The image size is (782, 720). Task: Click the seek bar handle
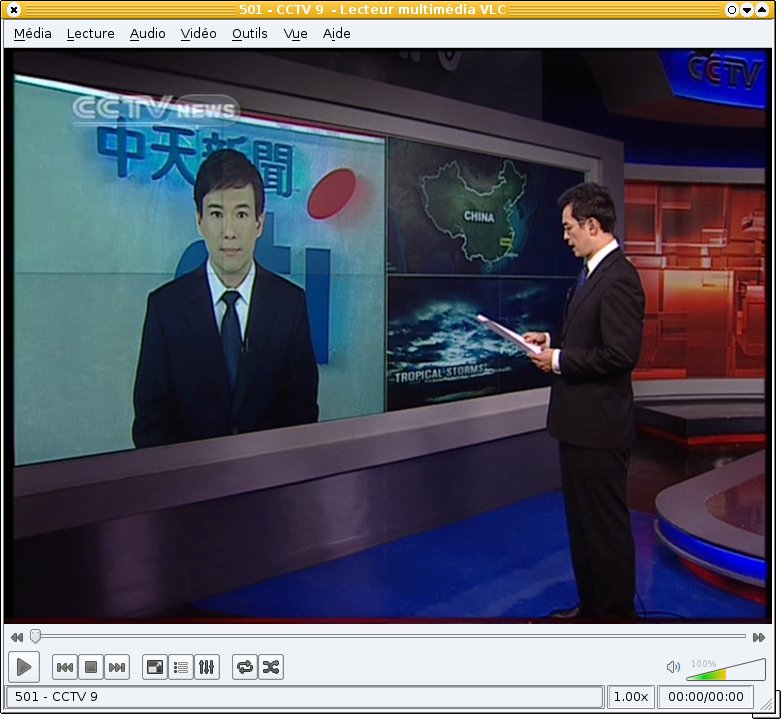tap(35, 636)
